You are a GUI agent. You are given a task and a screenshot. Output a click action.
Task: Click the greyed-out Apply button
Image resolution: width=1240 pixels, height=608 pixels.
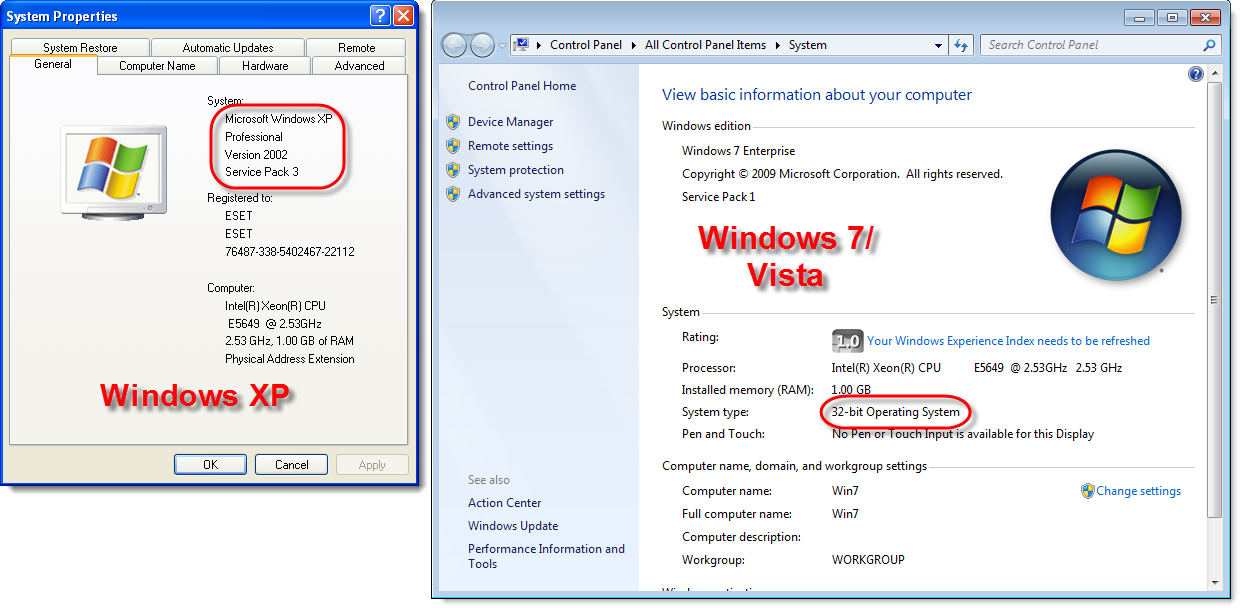(x=372, y=464)
